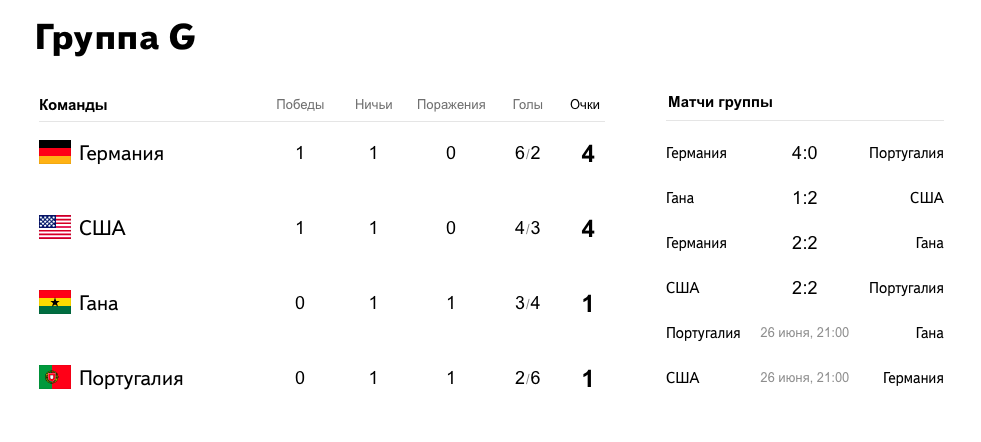The width and height of the screenshot is (981, 442).
Task: Open the 4:0 Германия–Португалия match score
Action: point(804,153)
